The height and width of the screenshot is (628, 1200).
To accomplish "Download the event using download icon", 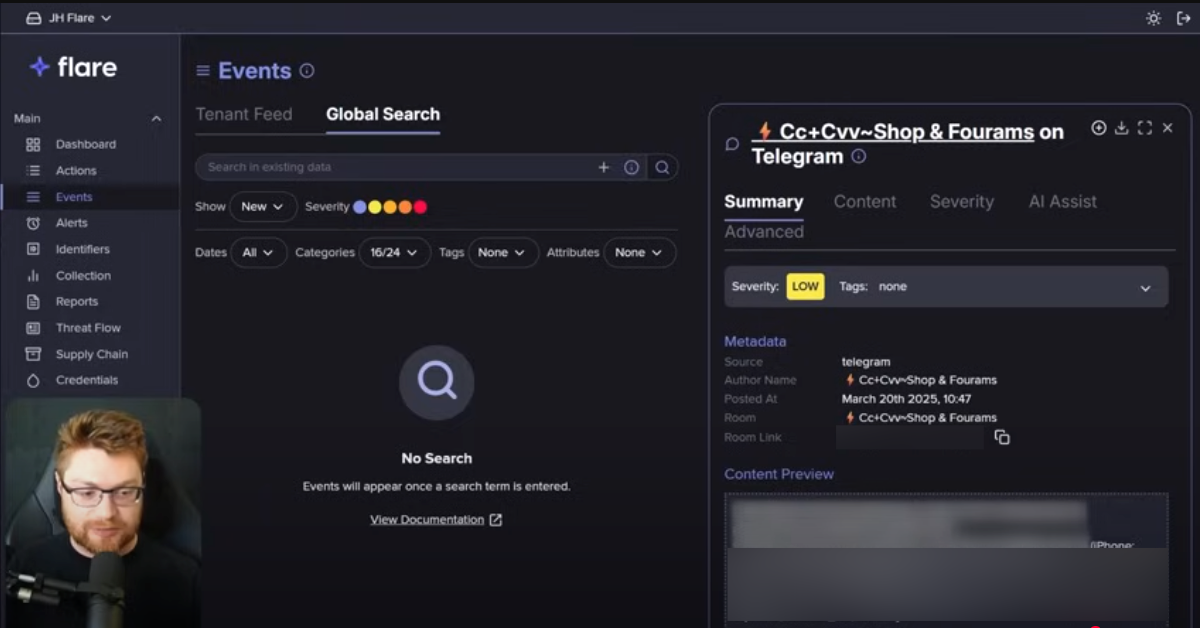I will tap(1121, 128).
